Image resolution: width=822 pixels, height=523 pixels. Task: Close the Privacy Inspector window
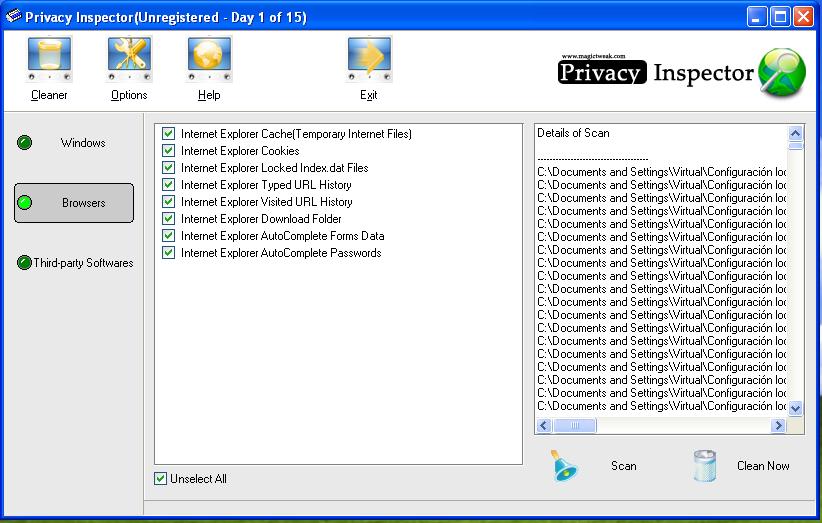click(x=803, y=17)
